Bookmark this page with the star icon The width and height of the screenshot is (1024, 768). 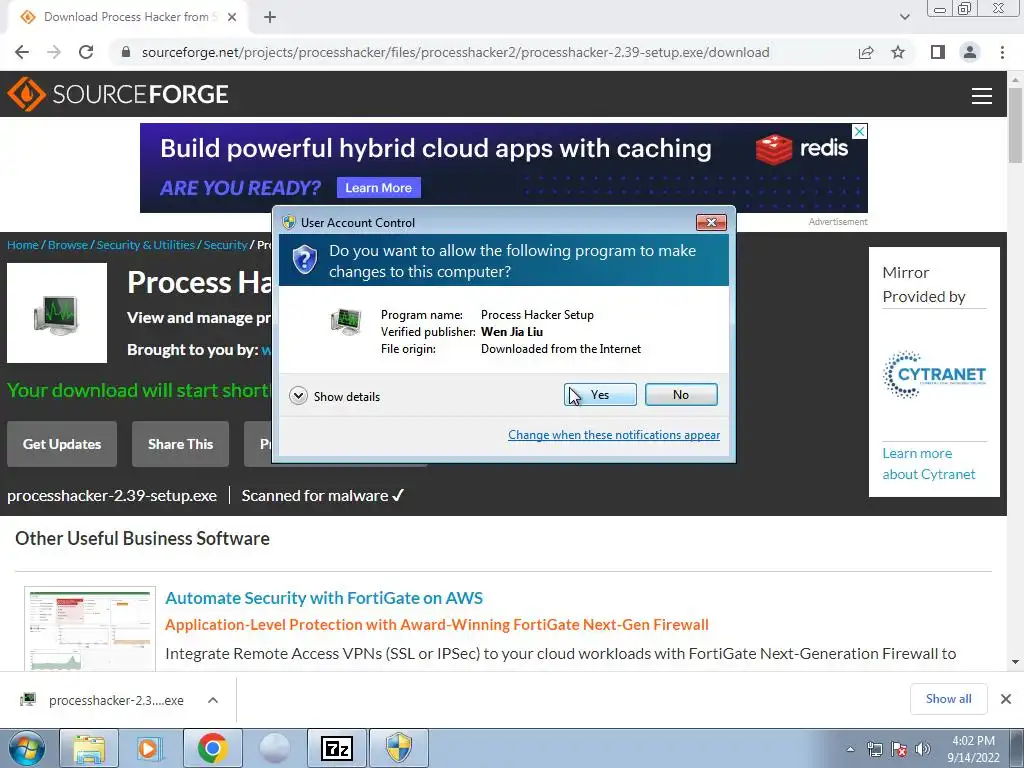pyautogui.click(x=898, y=52)
